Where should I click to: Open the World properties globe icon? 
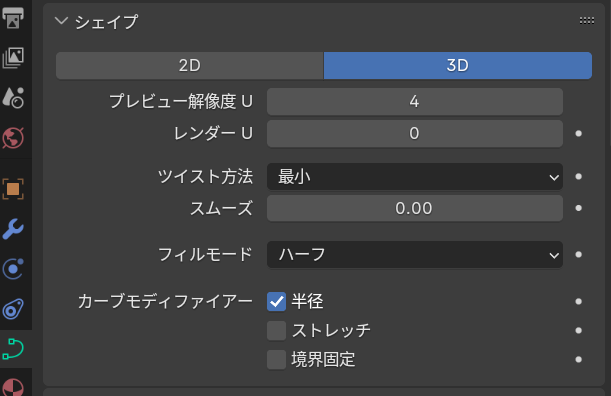pos(13,138)
